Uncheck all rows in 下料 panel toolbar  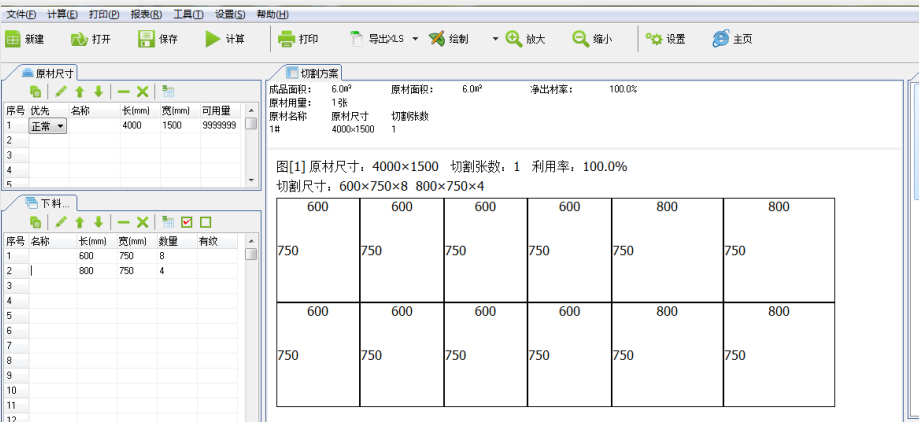205,222
